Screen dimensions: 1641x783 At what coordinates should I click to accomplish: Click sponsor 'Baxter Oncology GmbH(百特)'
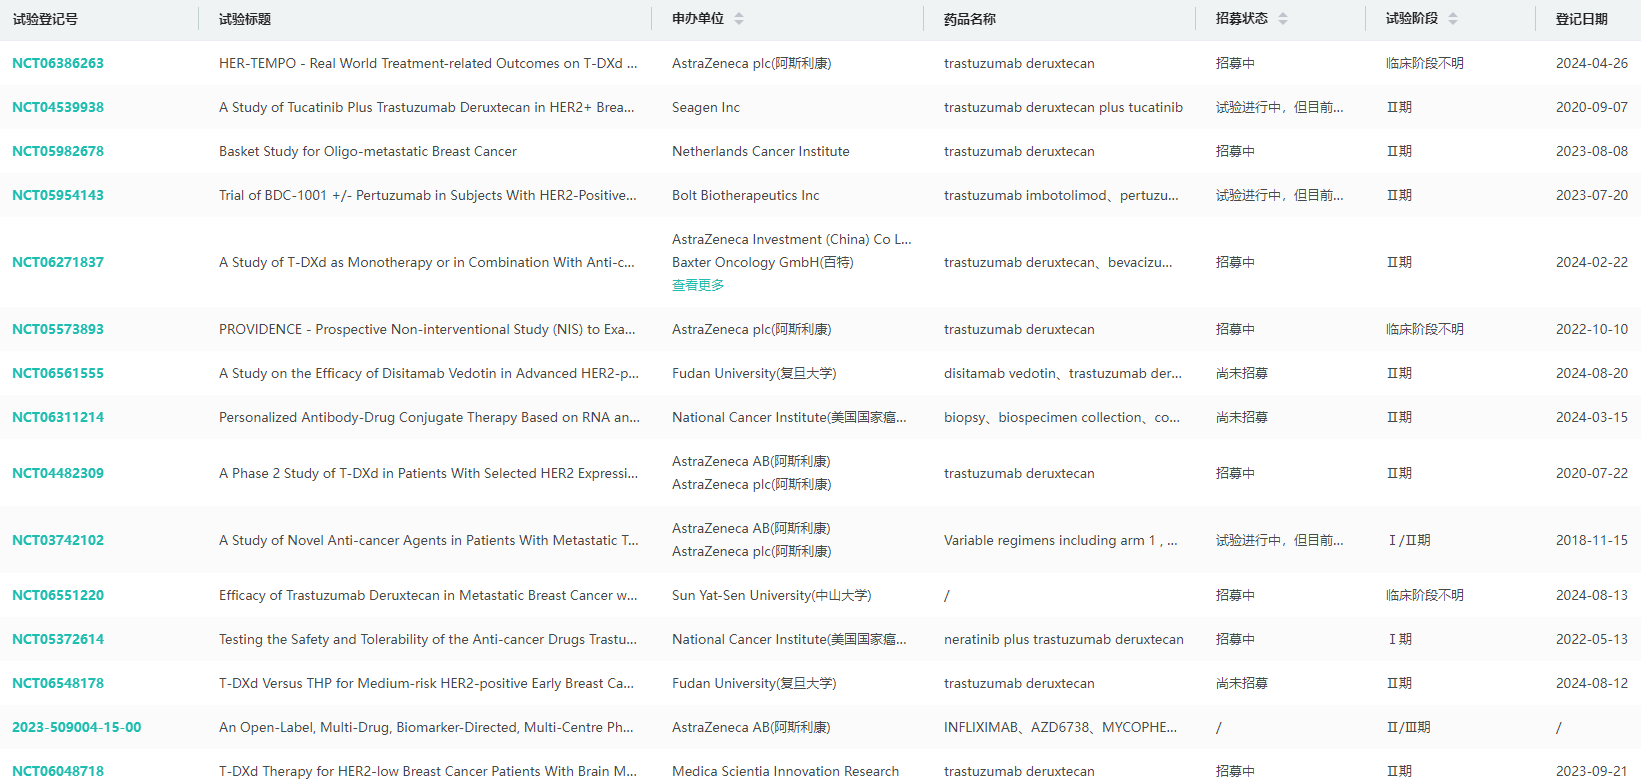click(x=763, y=262)
